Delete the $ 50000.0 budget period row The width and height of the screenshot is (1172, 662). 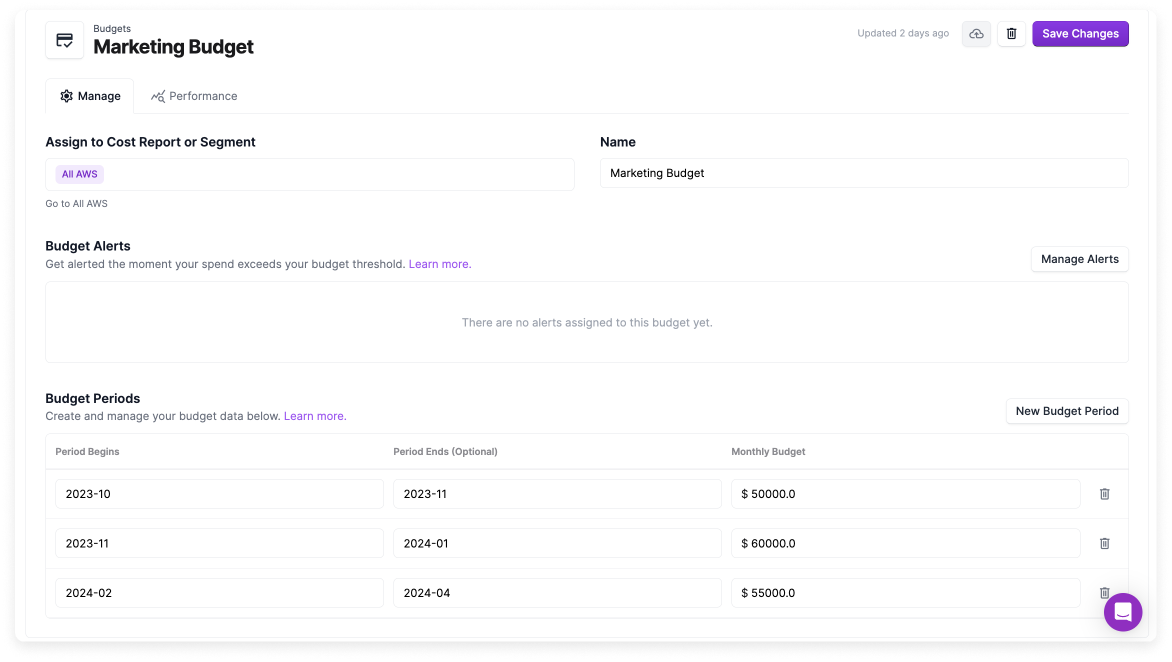coord(1105,494)
